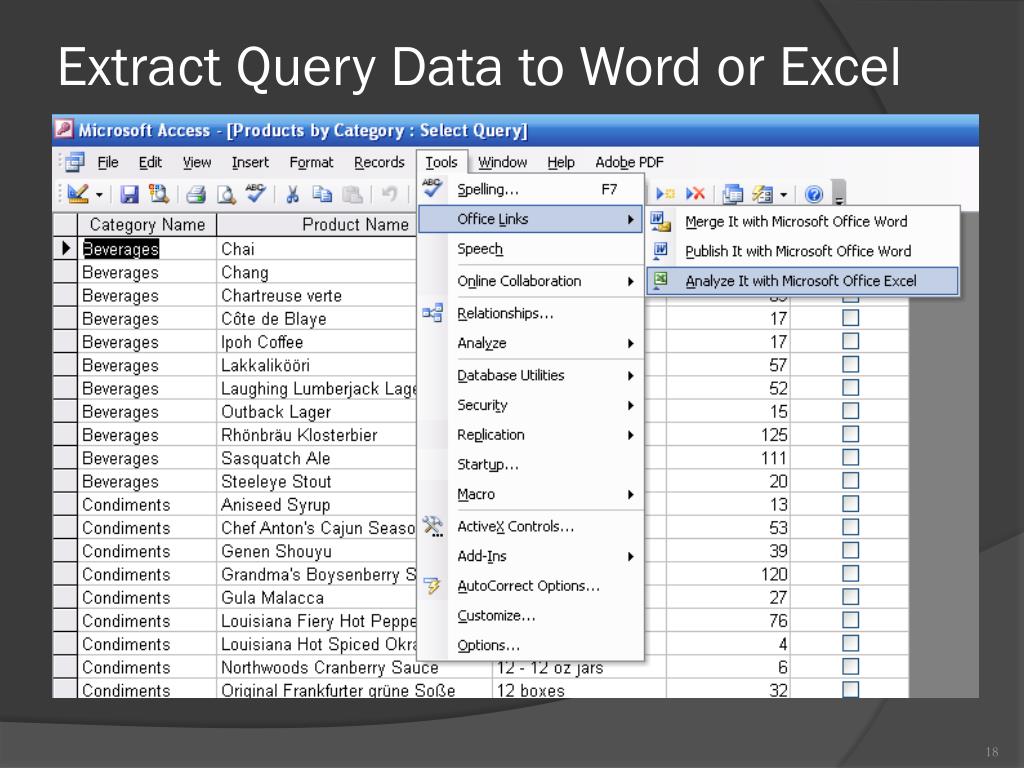Screen dimensions: 1024x768
Task: Click the Cut scissors icon
Action: [293, 195]
